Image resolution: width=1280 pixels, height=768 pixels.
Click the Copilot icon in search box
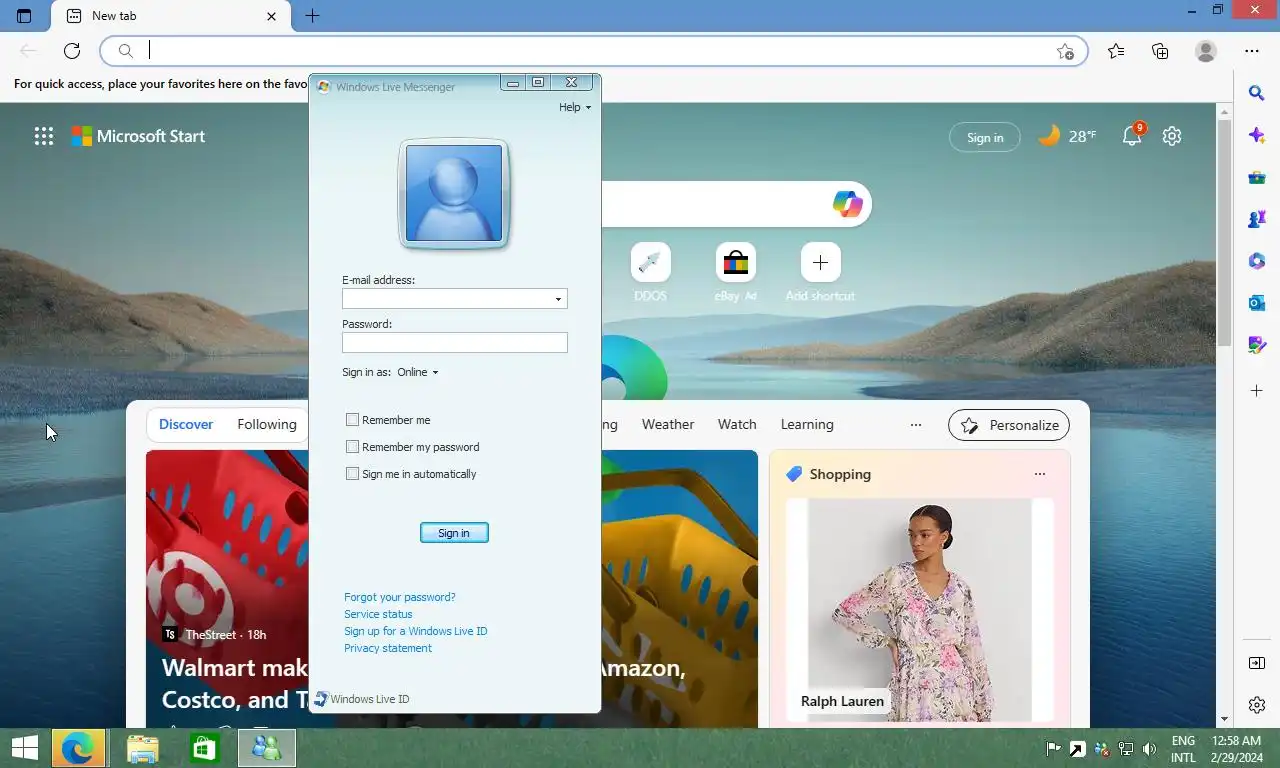click(847, 204)
